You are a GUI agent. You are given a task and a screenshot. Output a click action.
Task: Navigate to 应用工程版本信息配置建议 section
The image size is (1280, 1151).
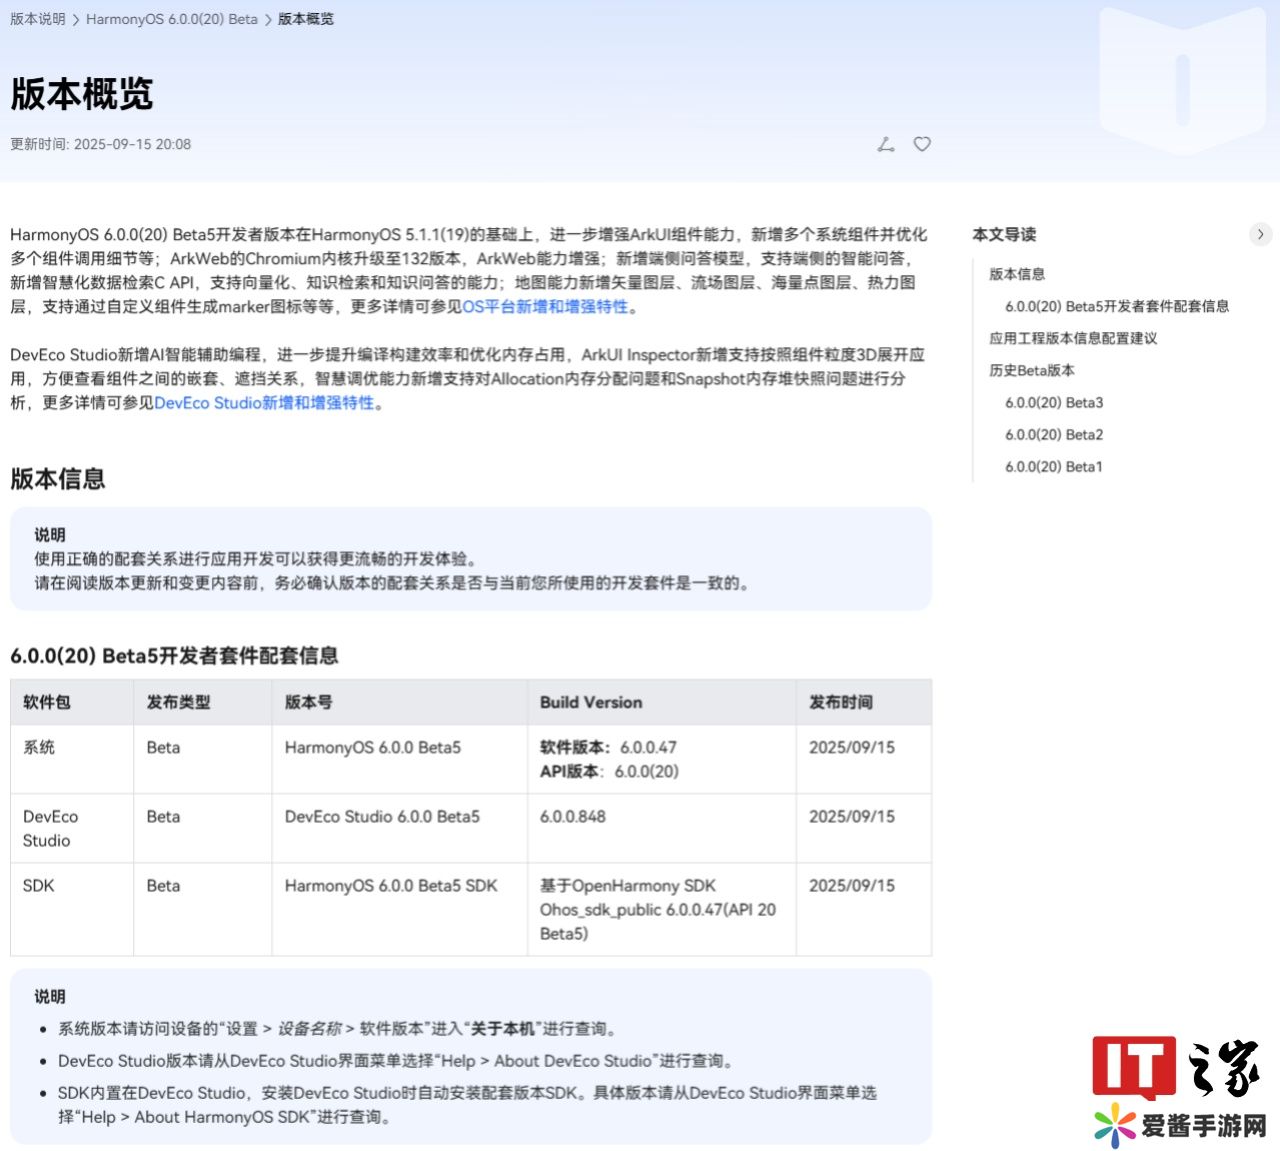point(1073,338)
